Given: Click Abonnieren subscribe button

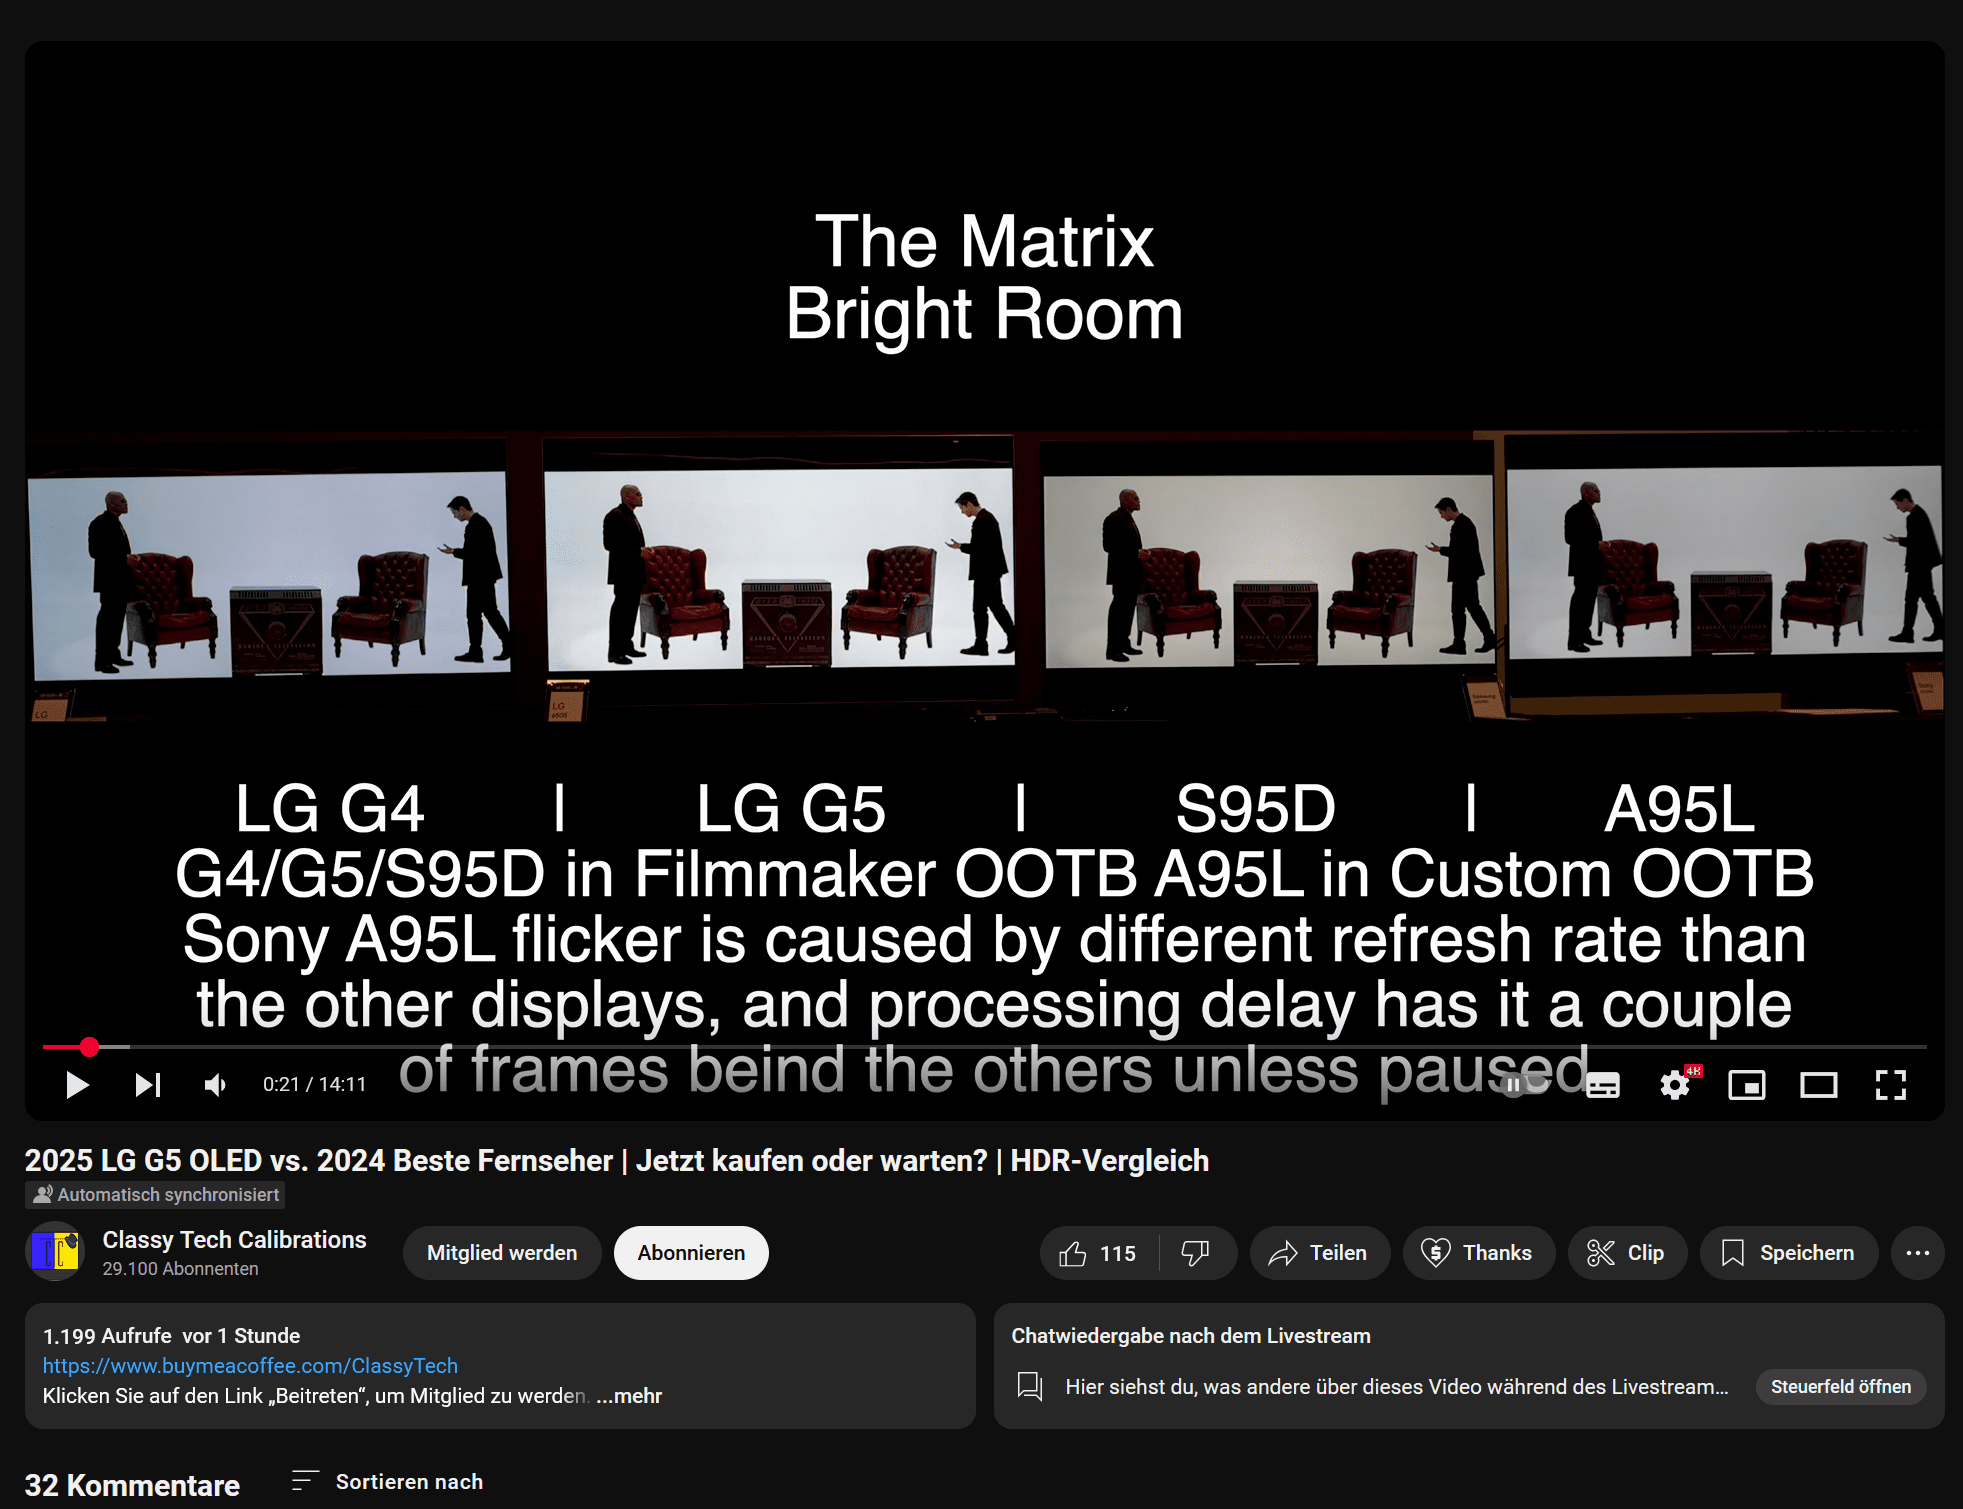Looking at the screenshot, I should tap(691, 1253).
